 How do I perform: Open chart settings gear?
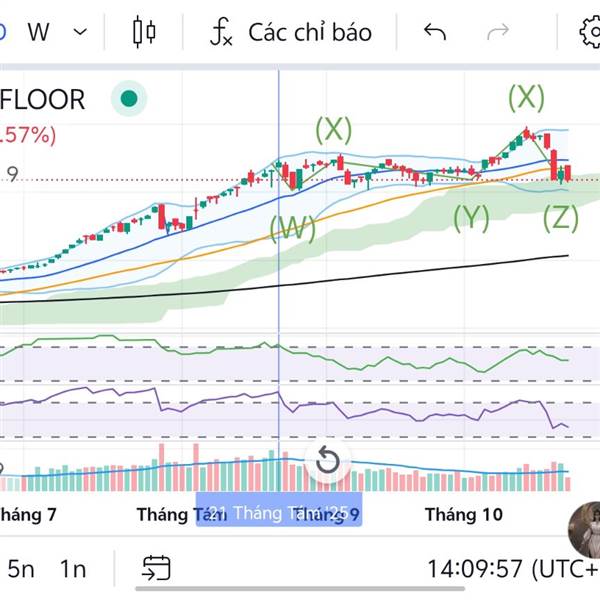tap(590, 32)
